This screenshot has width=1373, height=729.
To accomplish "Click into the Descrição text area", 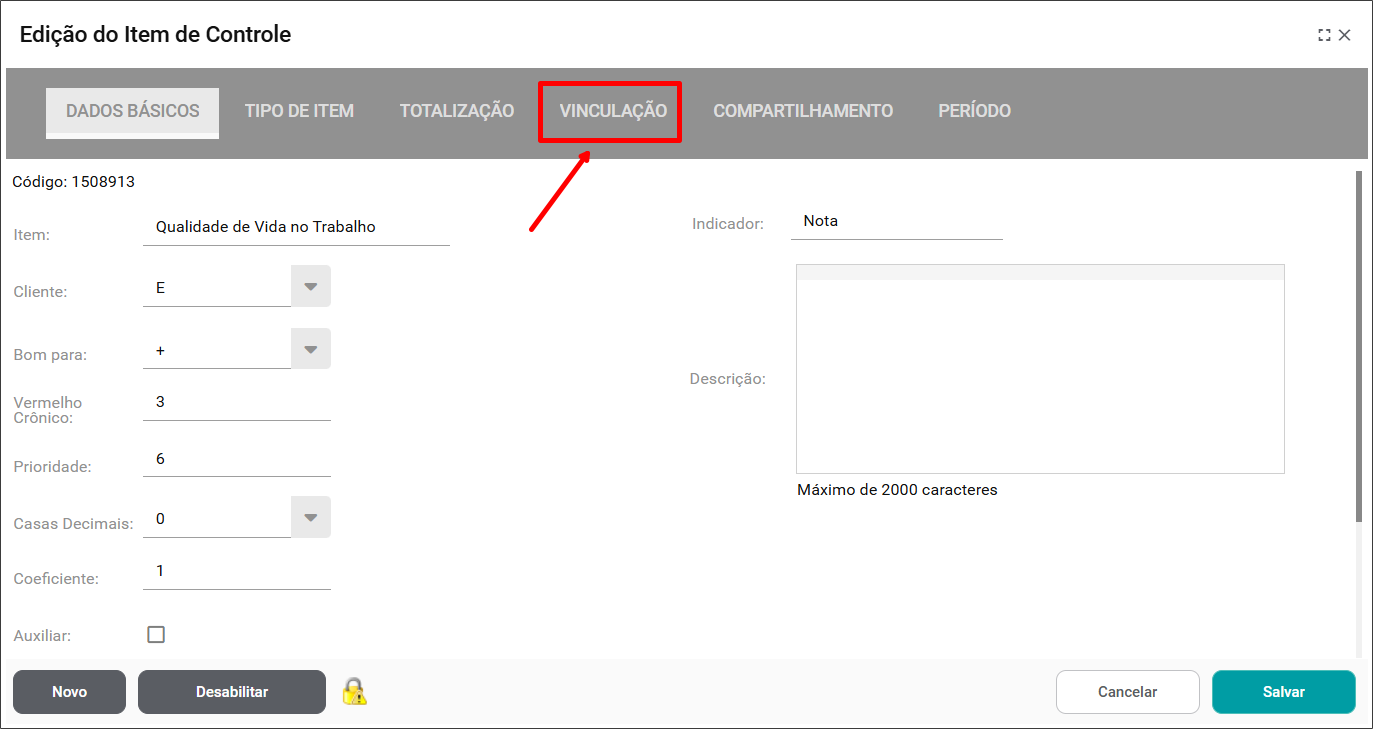I will [x=1040, y=376].
